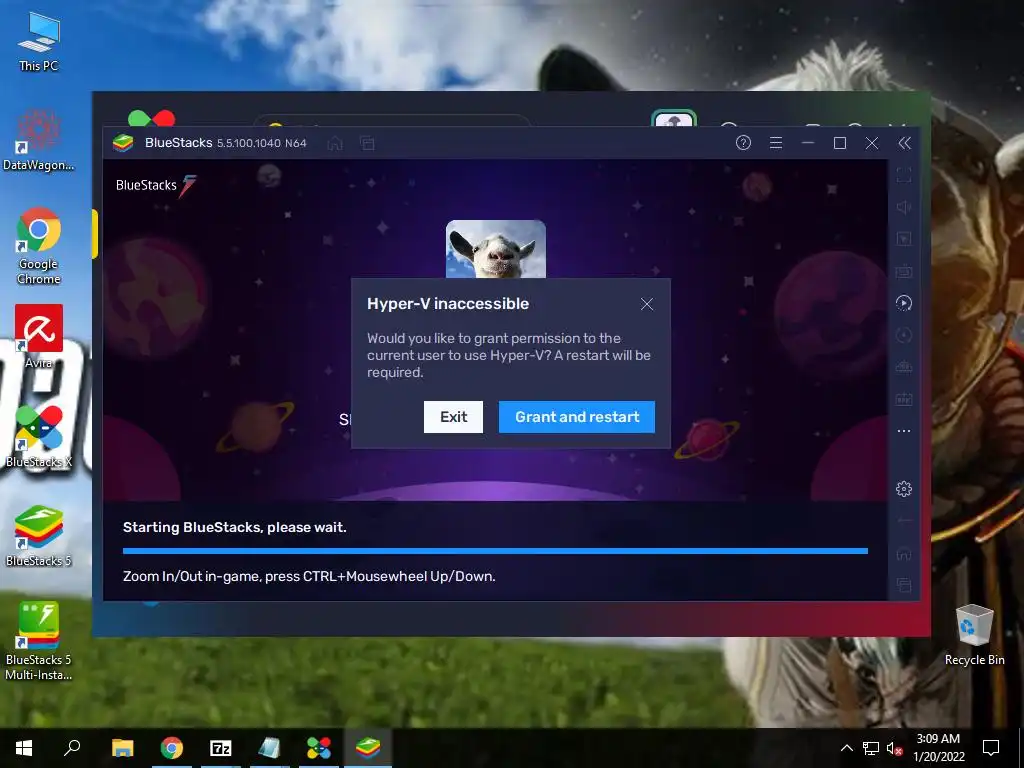Open the BlueStacks hamburger menu
The width and height of the screenshot is (1024, 768).
click(x=776, y=143)
